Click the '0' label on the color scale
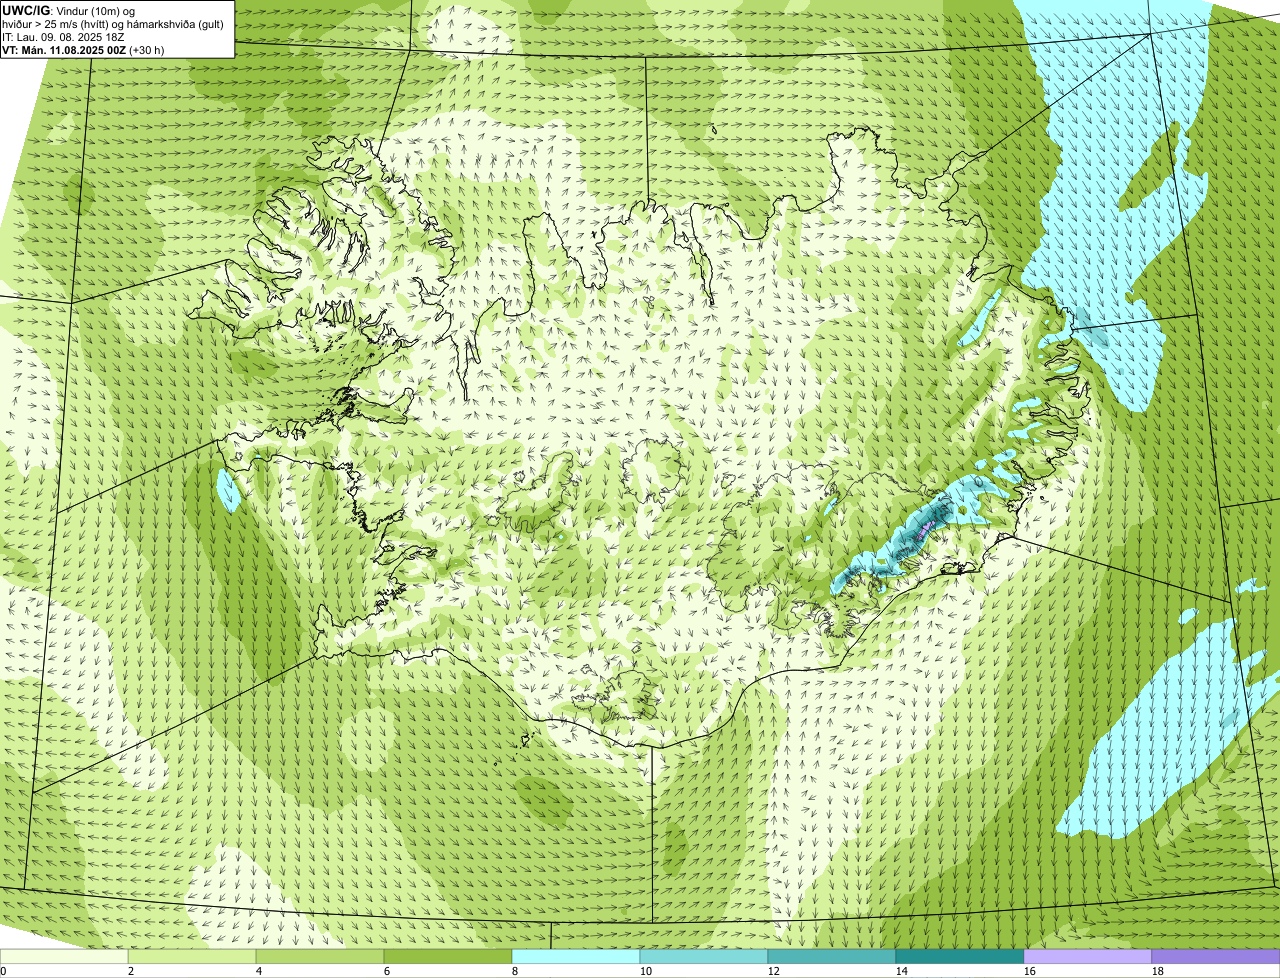The image size is (1280, 978). pyautogui.click(x=3, y=971)
